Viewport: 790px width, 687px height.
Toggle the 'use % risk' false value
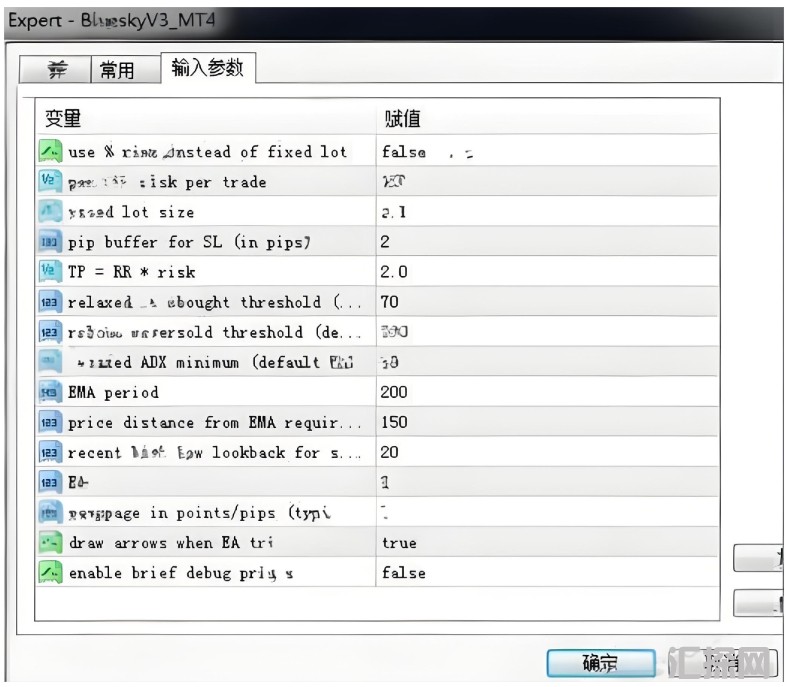point(404,152)
